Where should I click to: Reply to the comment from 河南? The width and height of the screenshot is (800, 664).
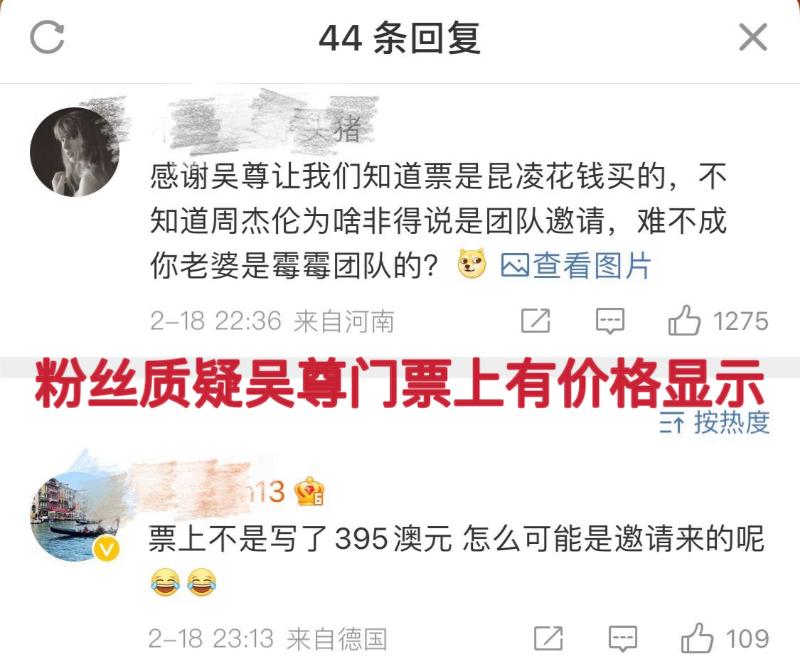(610, 322)
